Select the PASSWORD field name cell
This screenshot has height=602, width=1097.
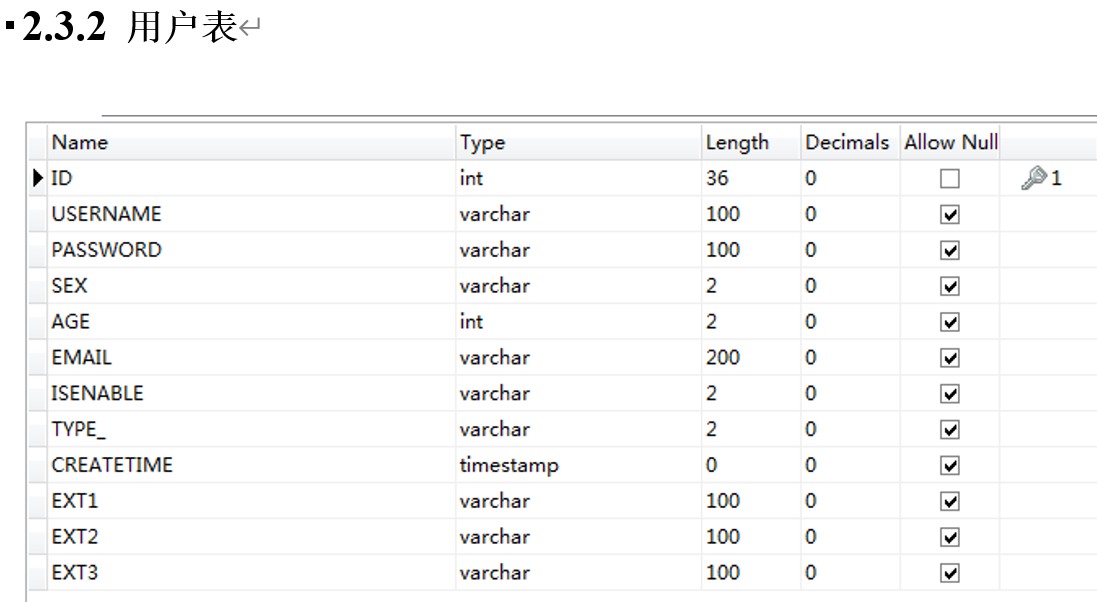point(252,250)
